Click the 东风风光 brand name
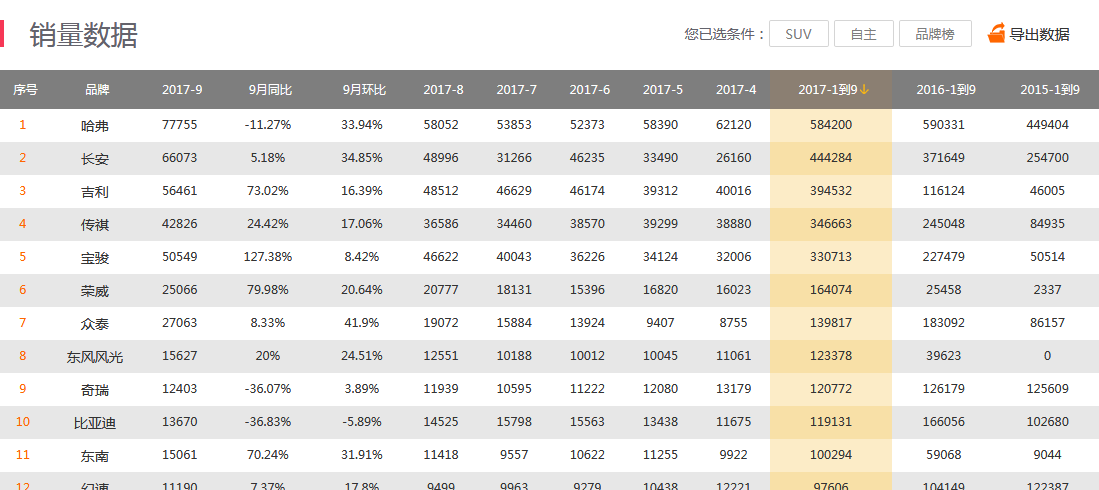Image resolution: width=1099 pixels, height=490 pixels. [x=95, y=357]
